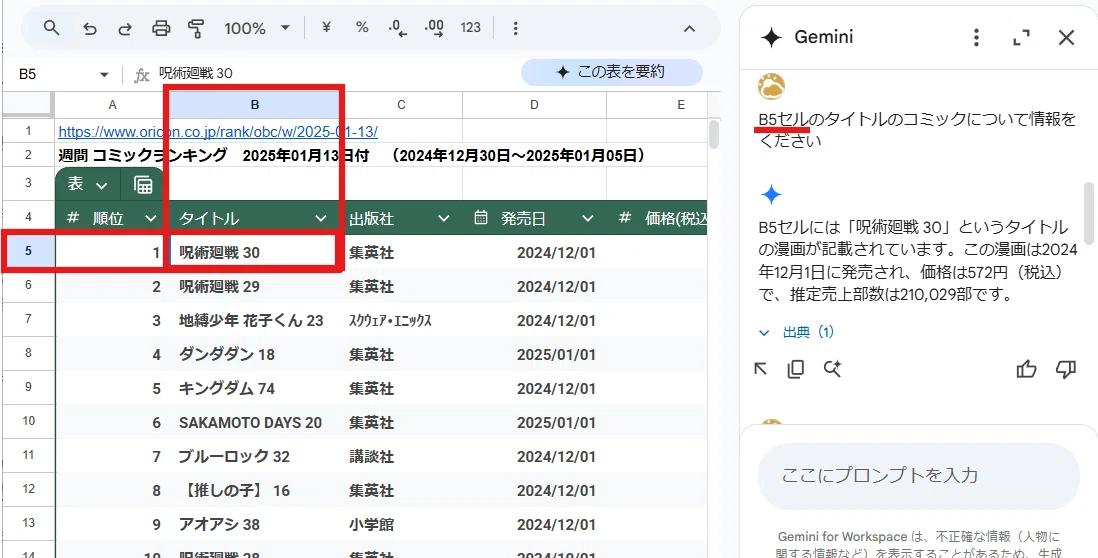Select row 8 header
Screen dimensions: 1098x558
click(28, 354)
